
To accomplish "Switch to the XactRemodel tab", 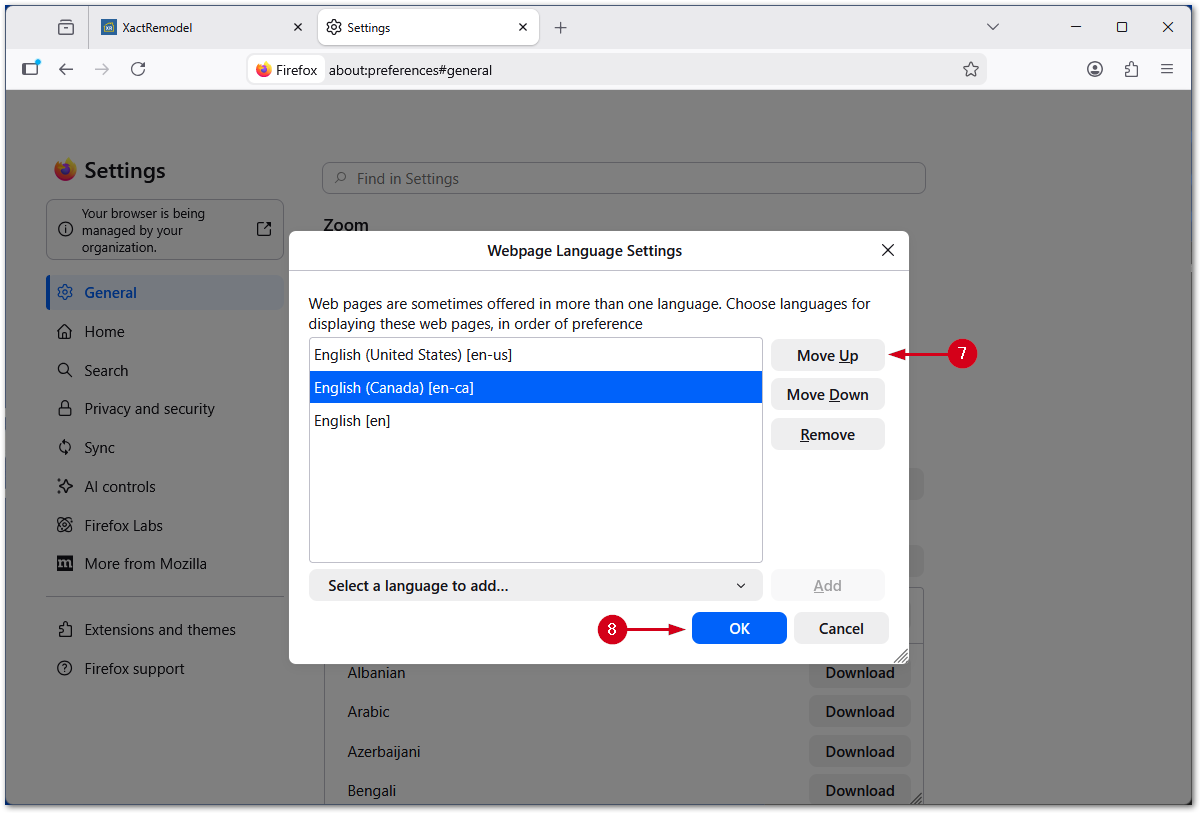I will tap(201, 27).
